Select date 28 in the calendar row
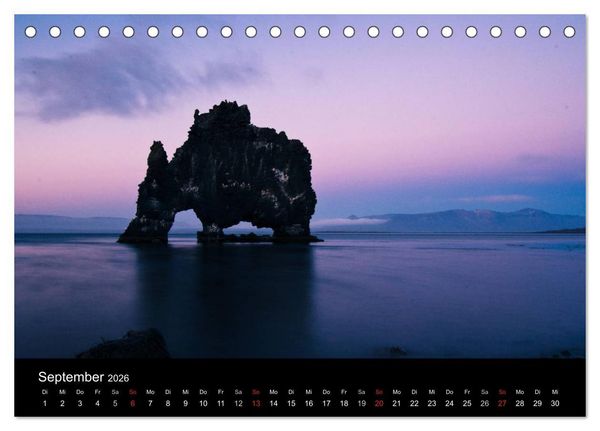The image size is (600, 431). (x=520, y=403)
